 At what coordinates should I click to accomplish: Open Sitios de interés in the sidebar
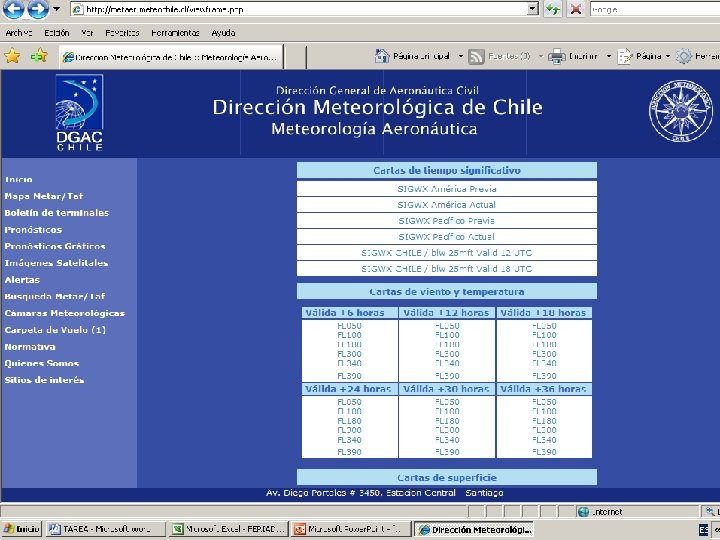44,380
